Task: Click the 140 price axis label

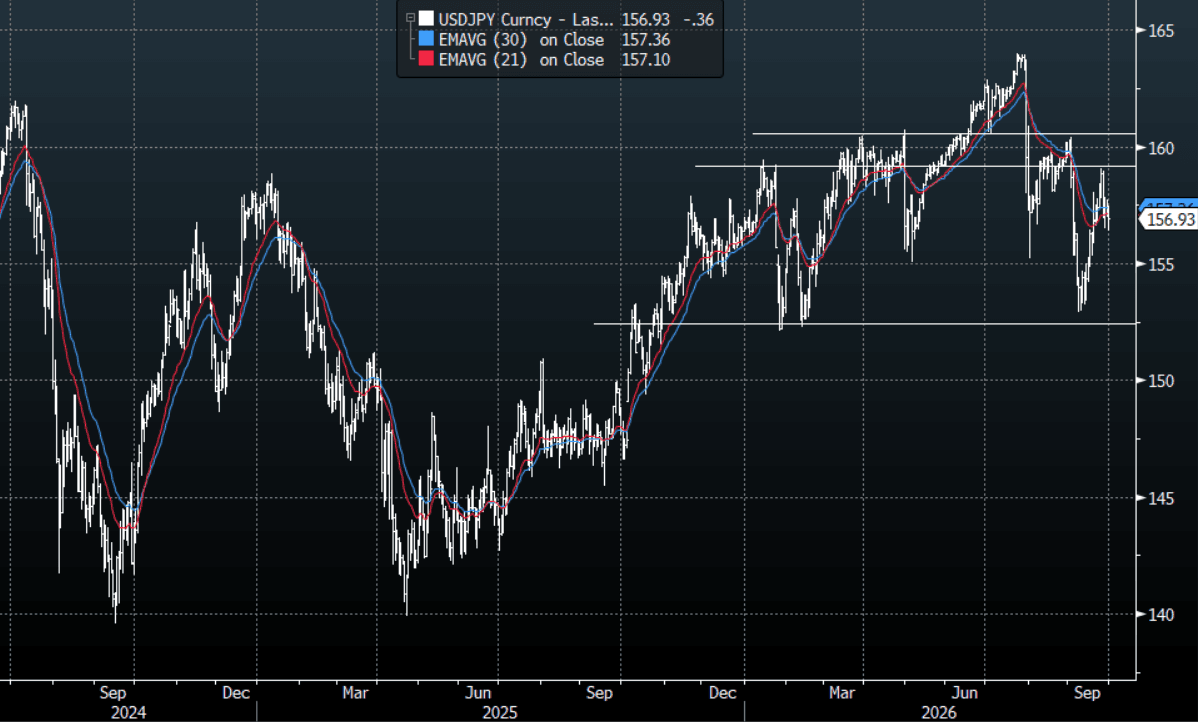Action: (1161, 614)
